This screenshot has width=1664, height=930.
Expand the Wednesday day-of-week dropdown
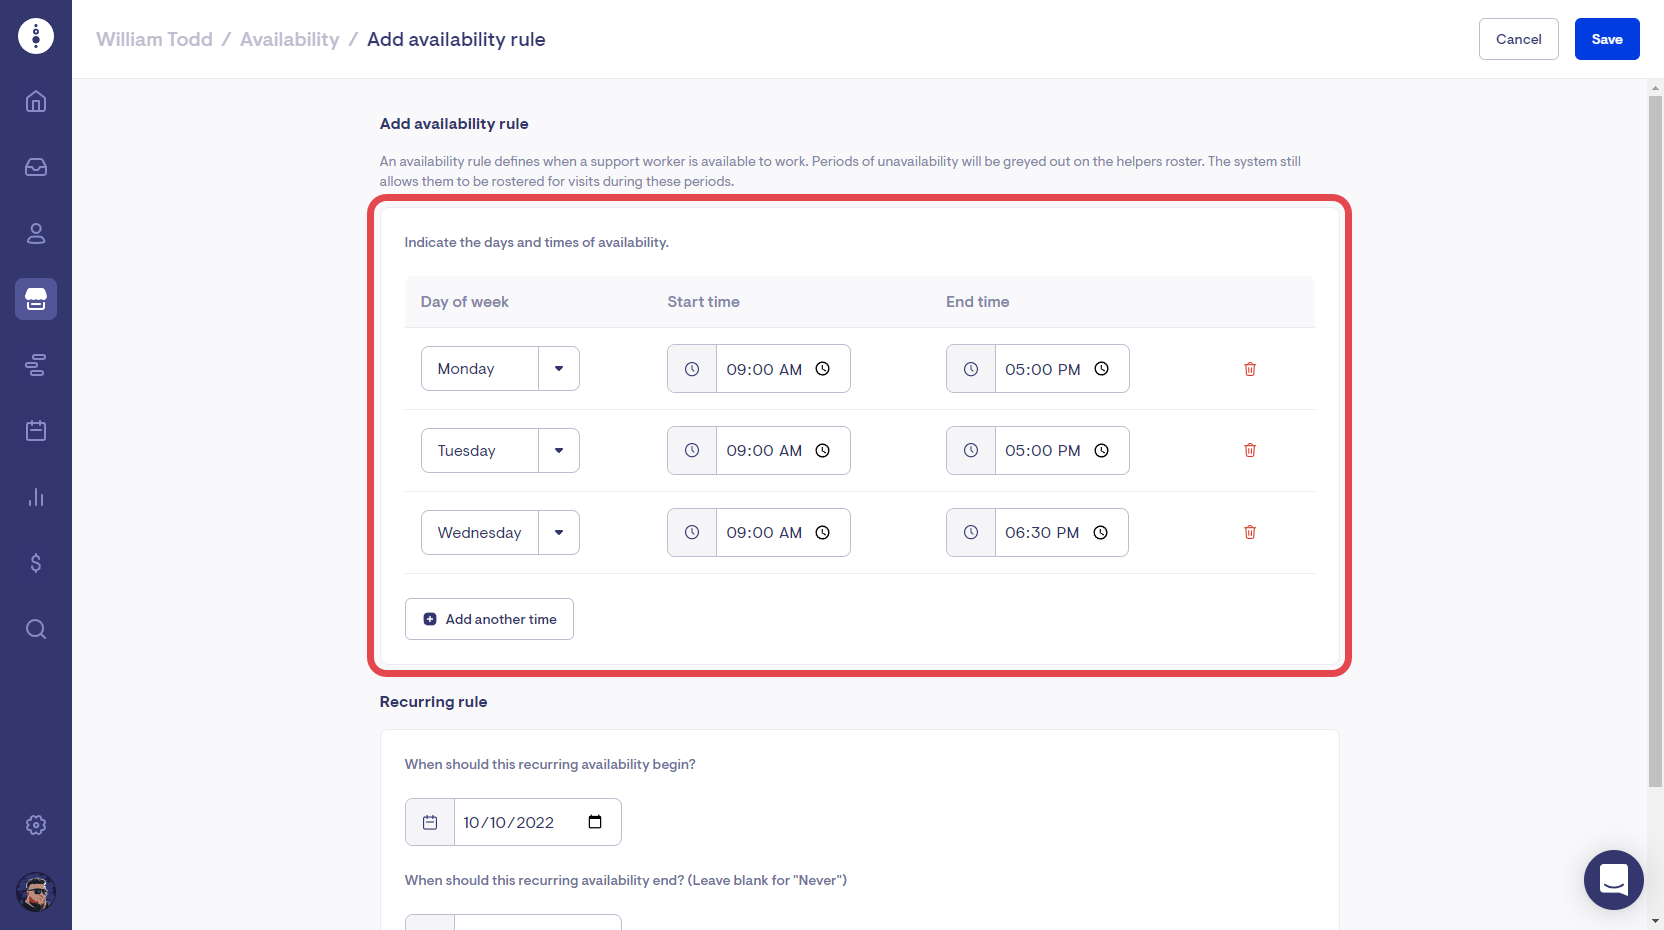(559, 533)
